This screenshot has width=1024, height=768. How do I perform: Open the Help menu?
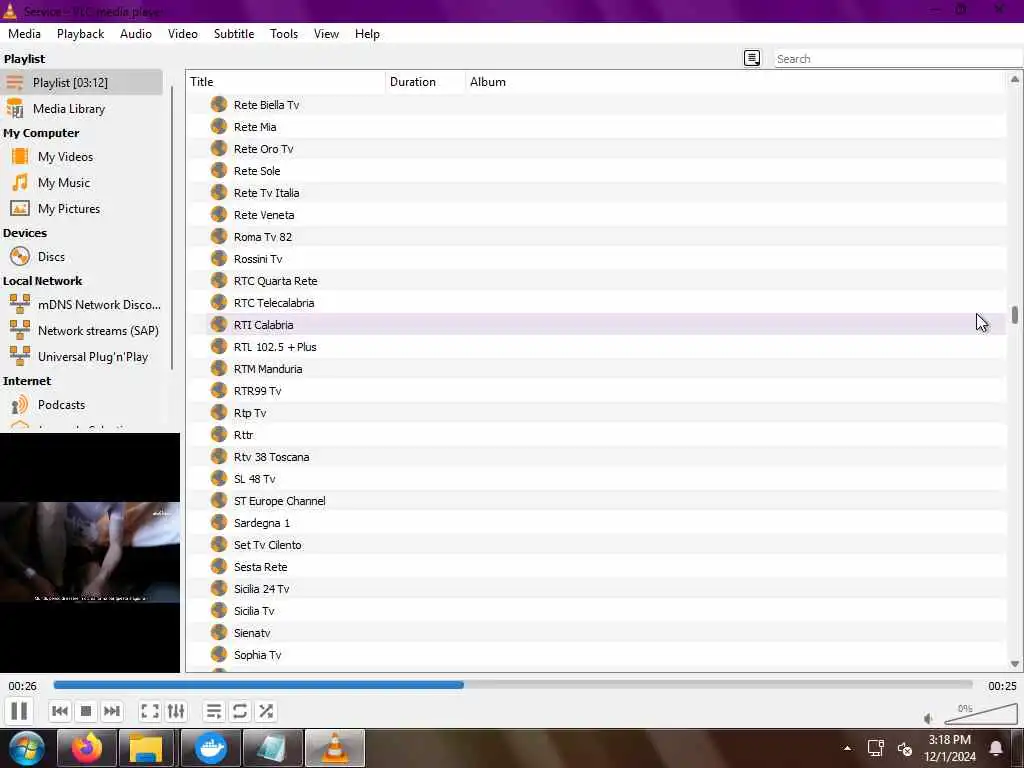[x=367, y=34]
